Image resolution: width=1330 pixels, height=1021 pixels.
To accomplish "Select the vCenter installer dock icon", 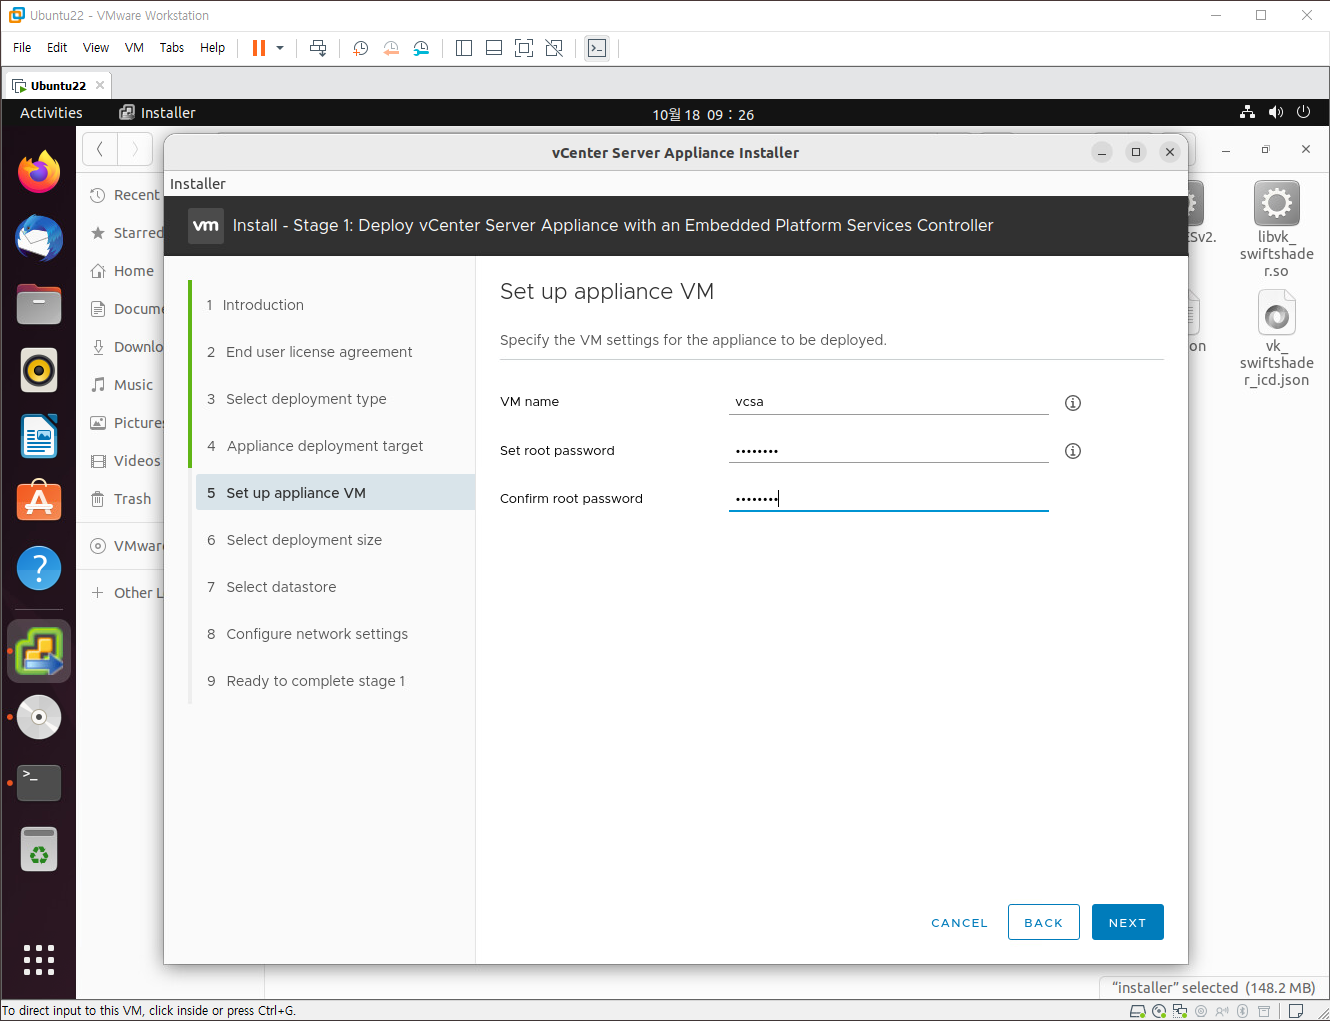I will tap(39, 651).
